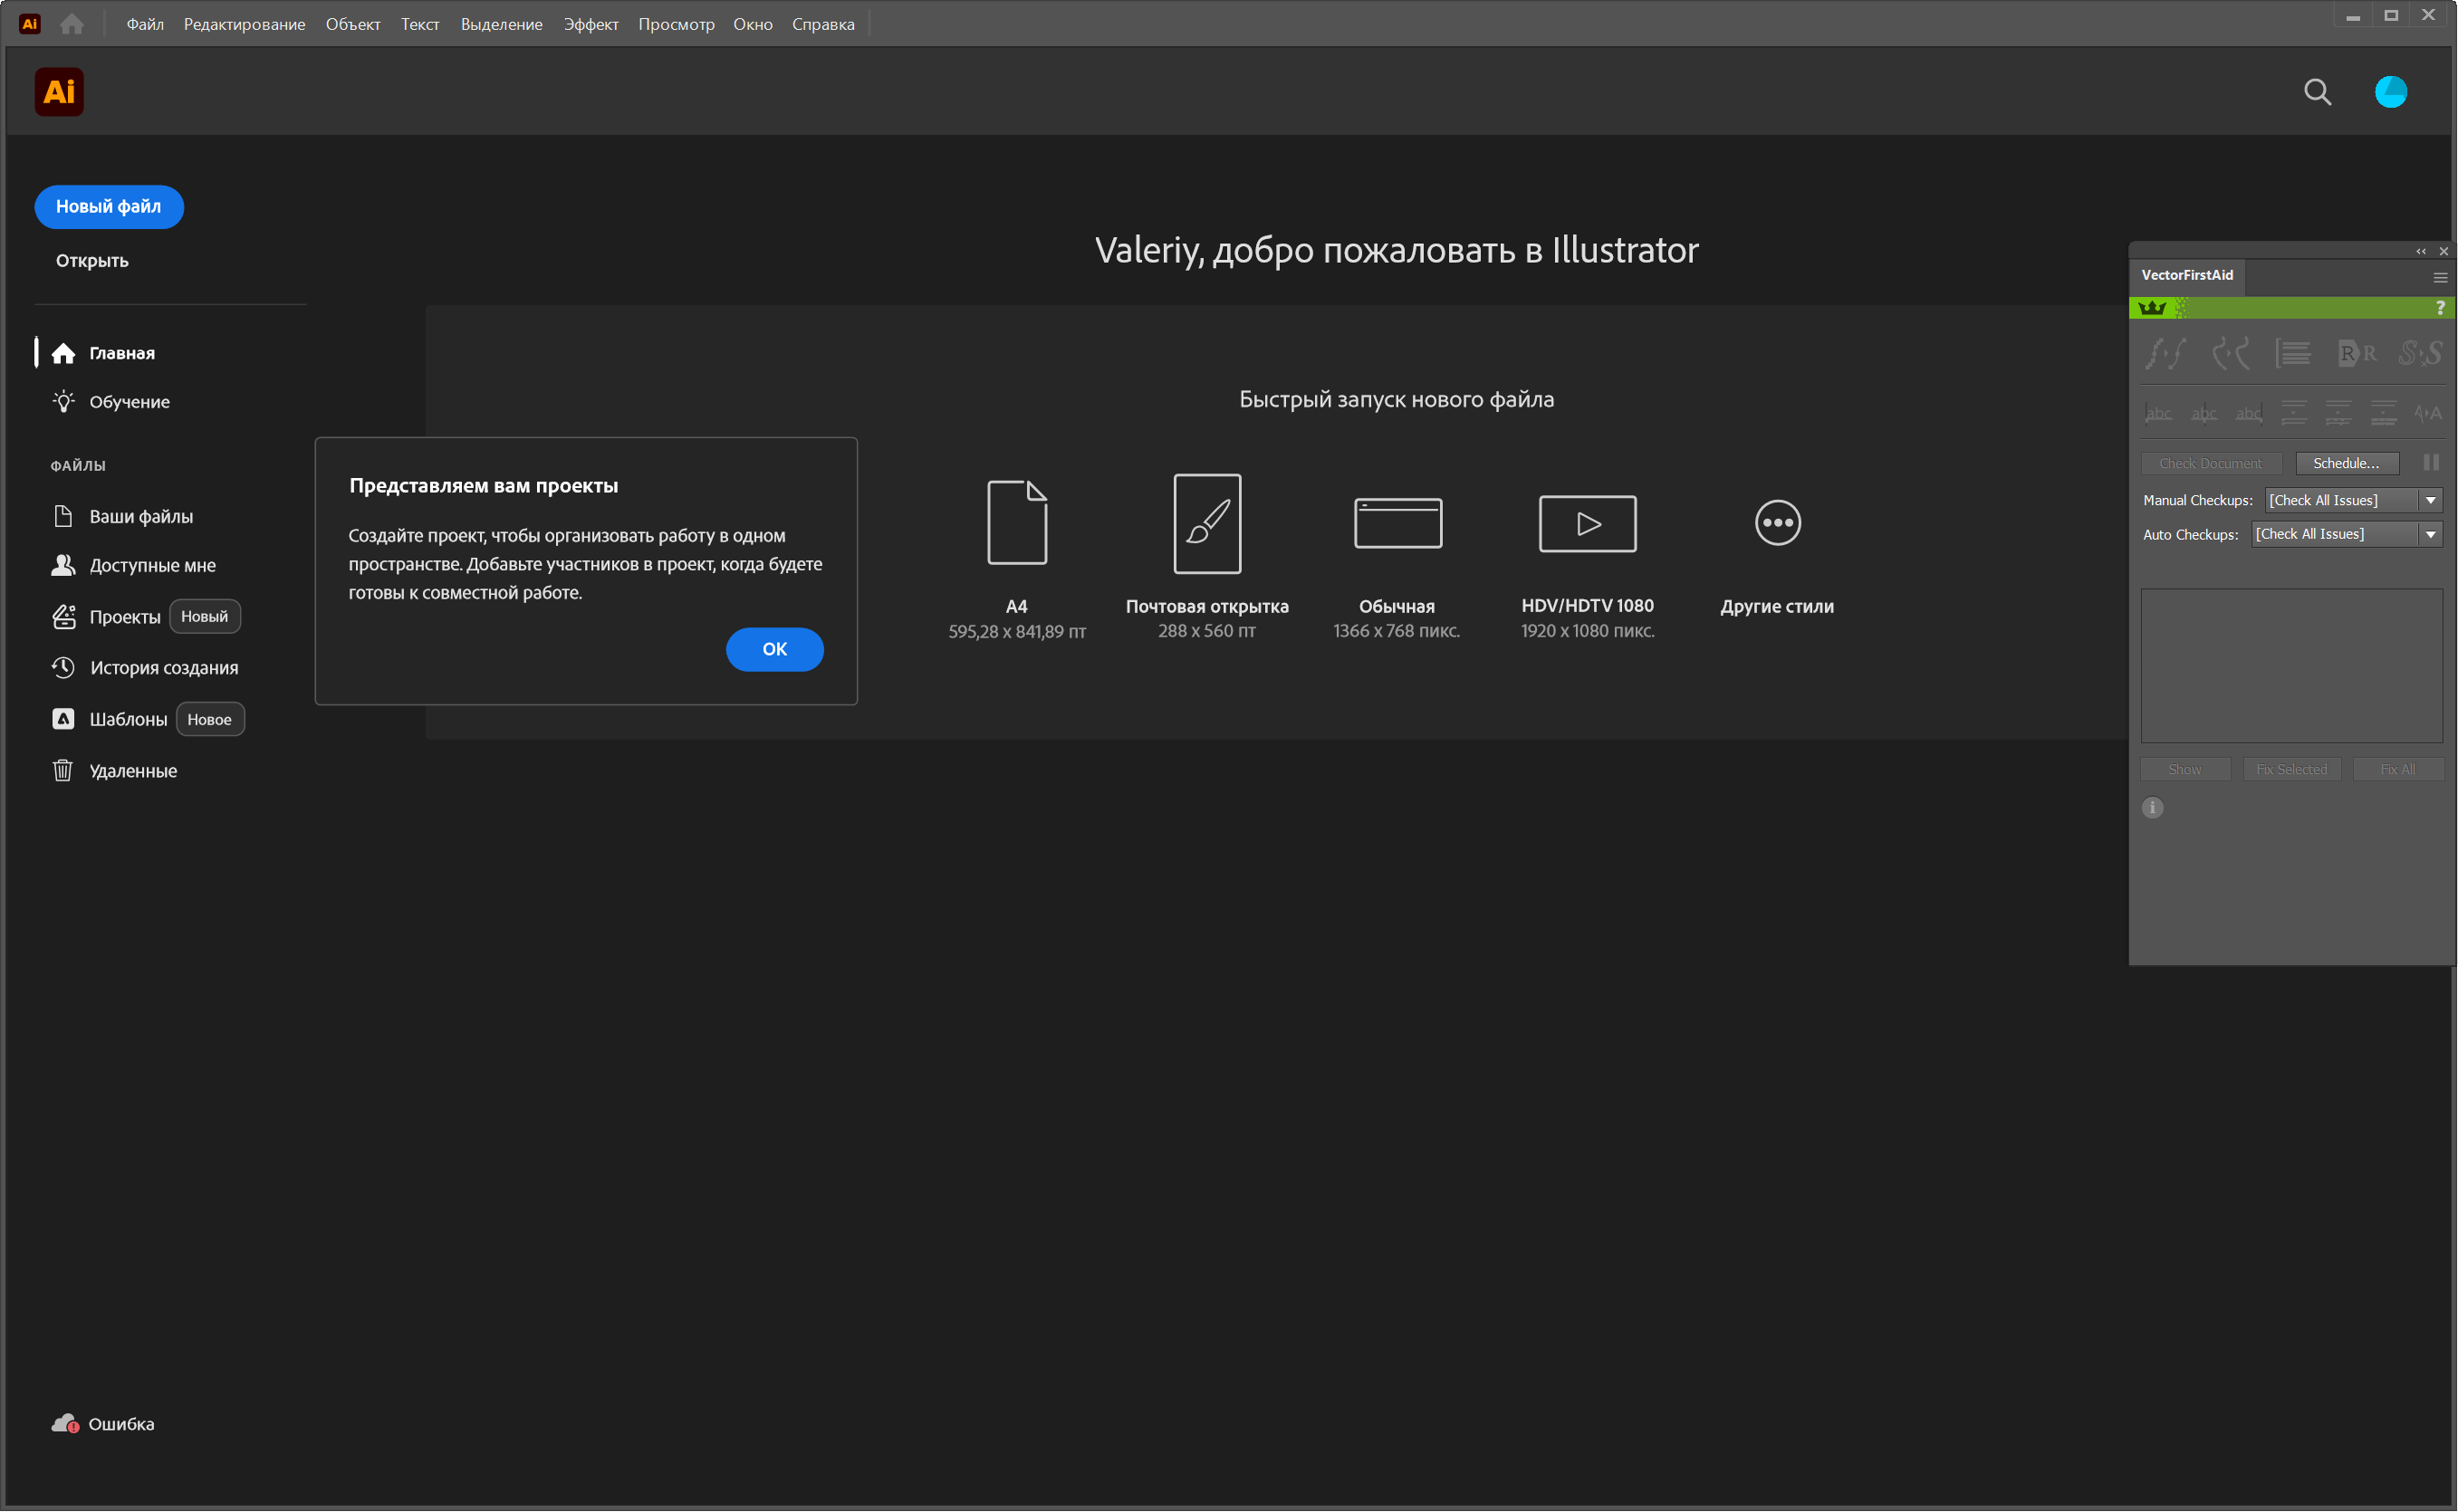
Task: Select the A4 document preset icon
Action: click(1016, 522)
